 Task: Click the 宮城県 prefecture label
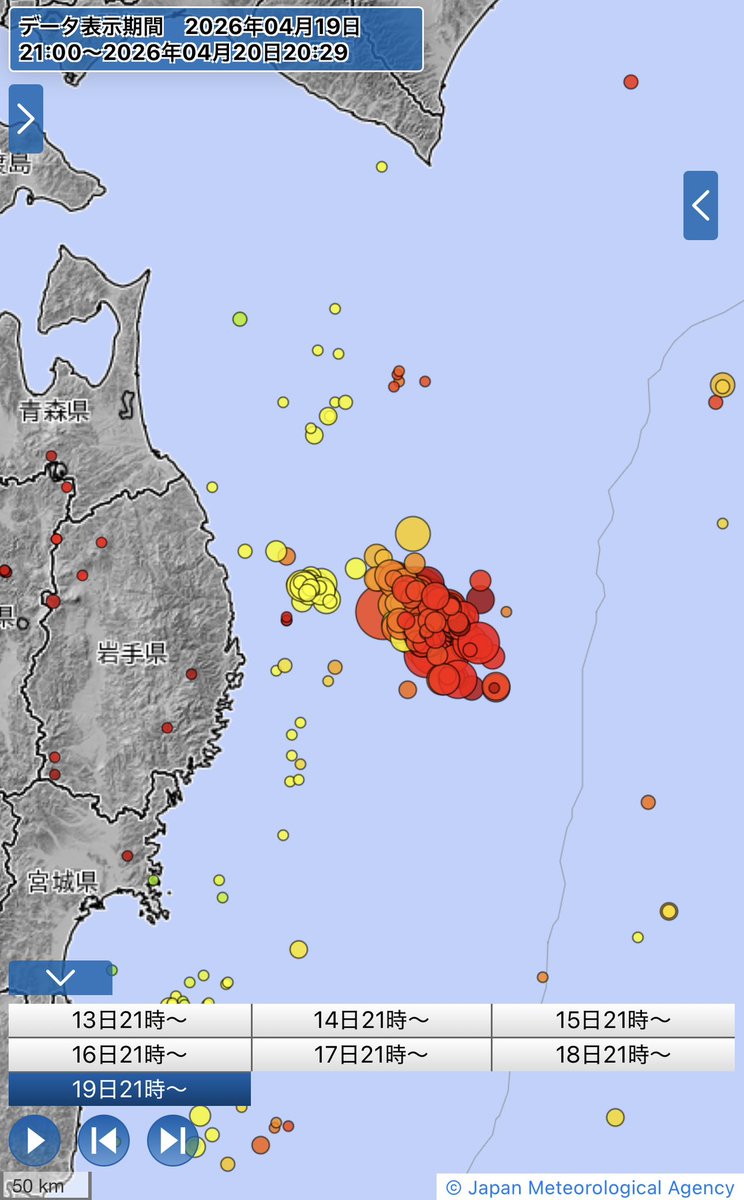[62, 882]
